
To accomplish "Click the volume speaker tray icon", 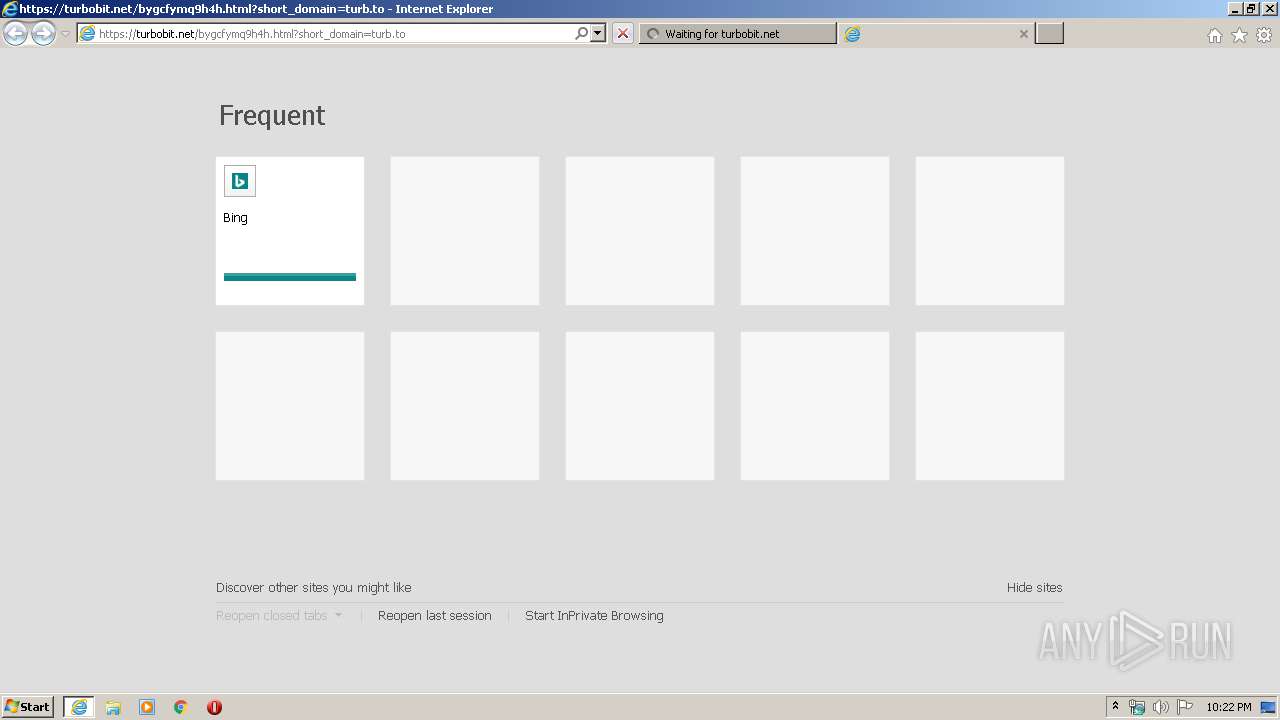I will tap(1160, 707).
